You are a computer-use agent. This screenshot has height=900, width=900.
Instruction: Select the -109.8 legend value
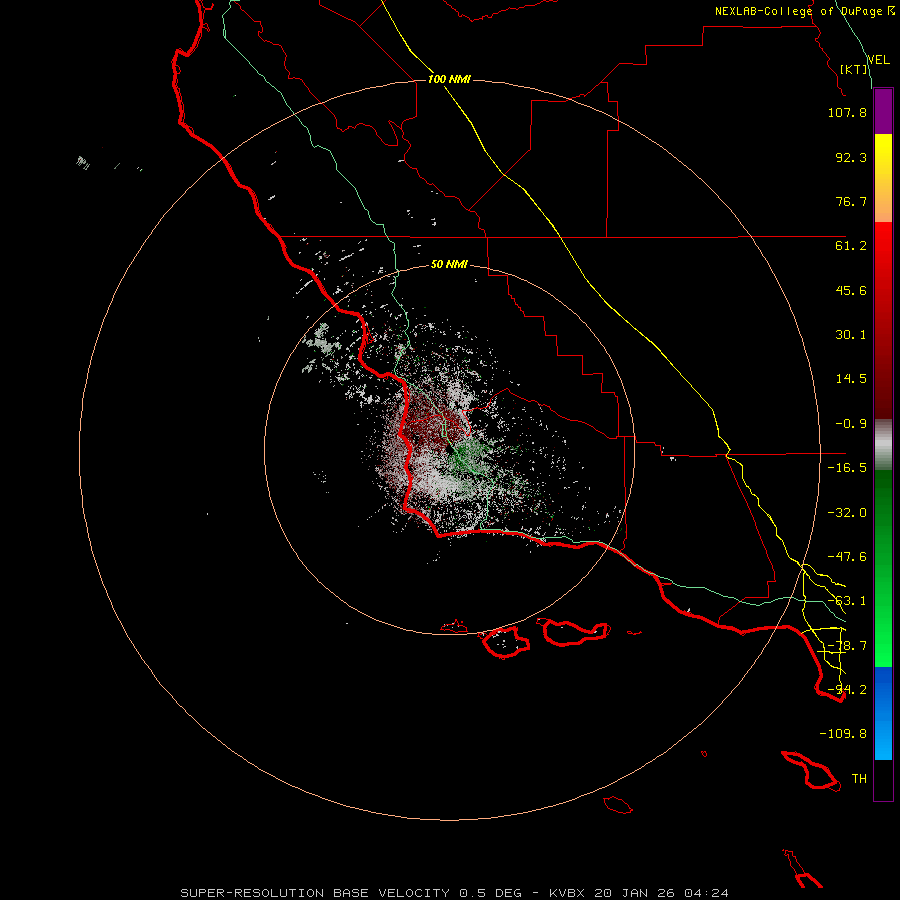pos(843,734)
